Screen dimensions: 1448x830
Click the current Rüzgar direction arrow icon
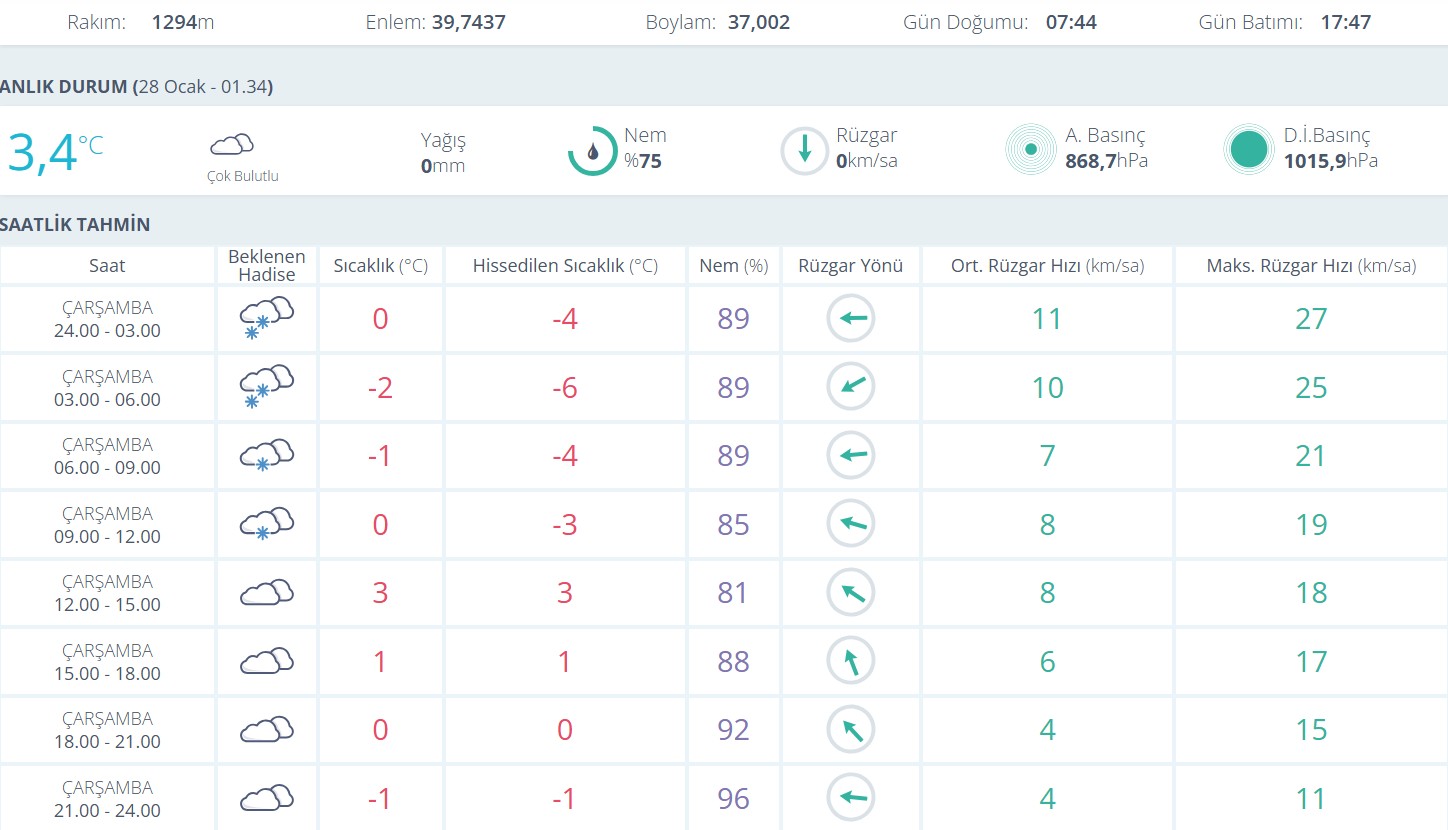[804, 151]
